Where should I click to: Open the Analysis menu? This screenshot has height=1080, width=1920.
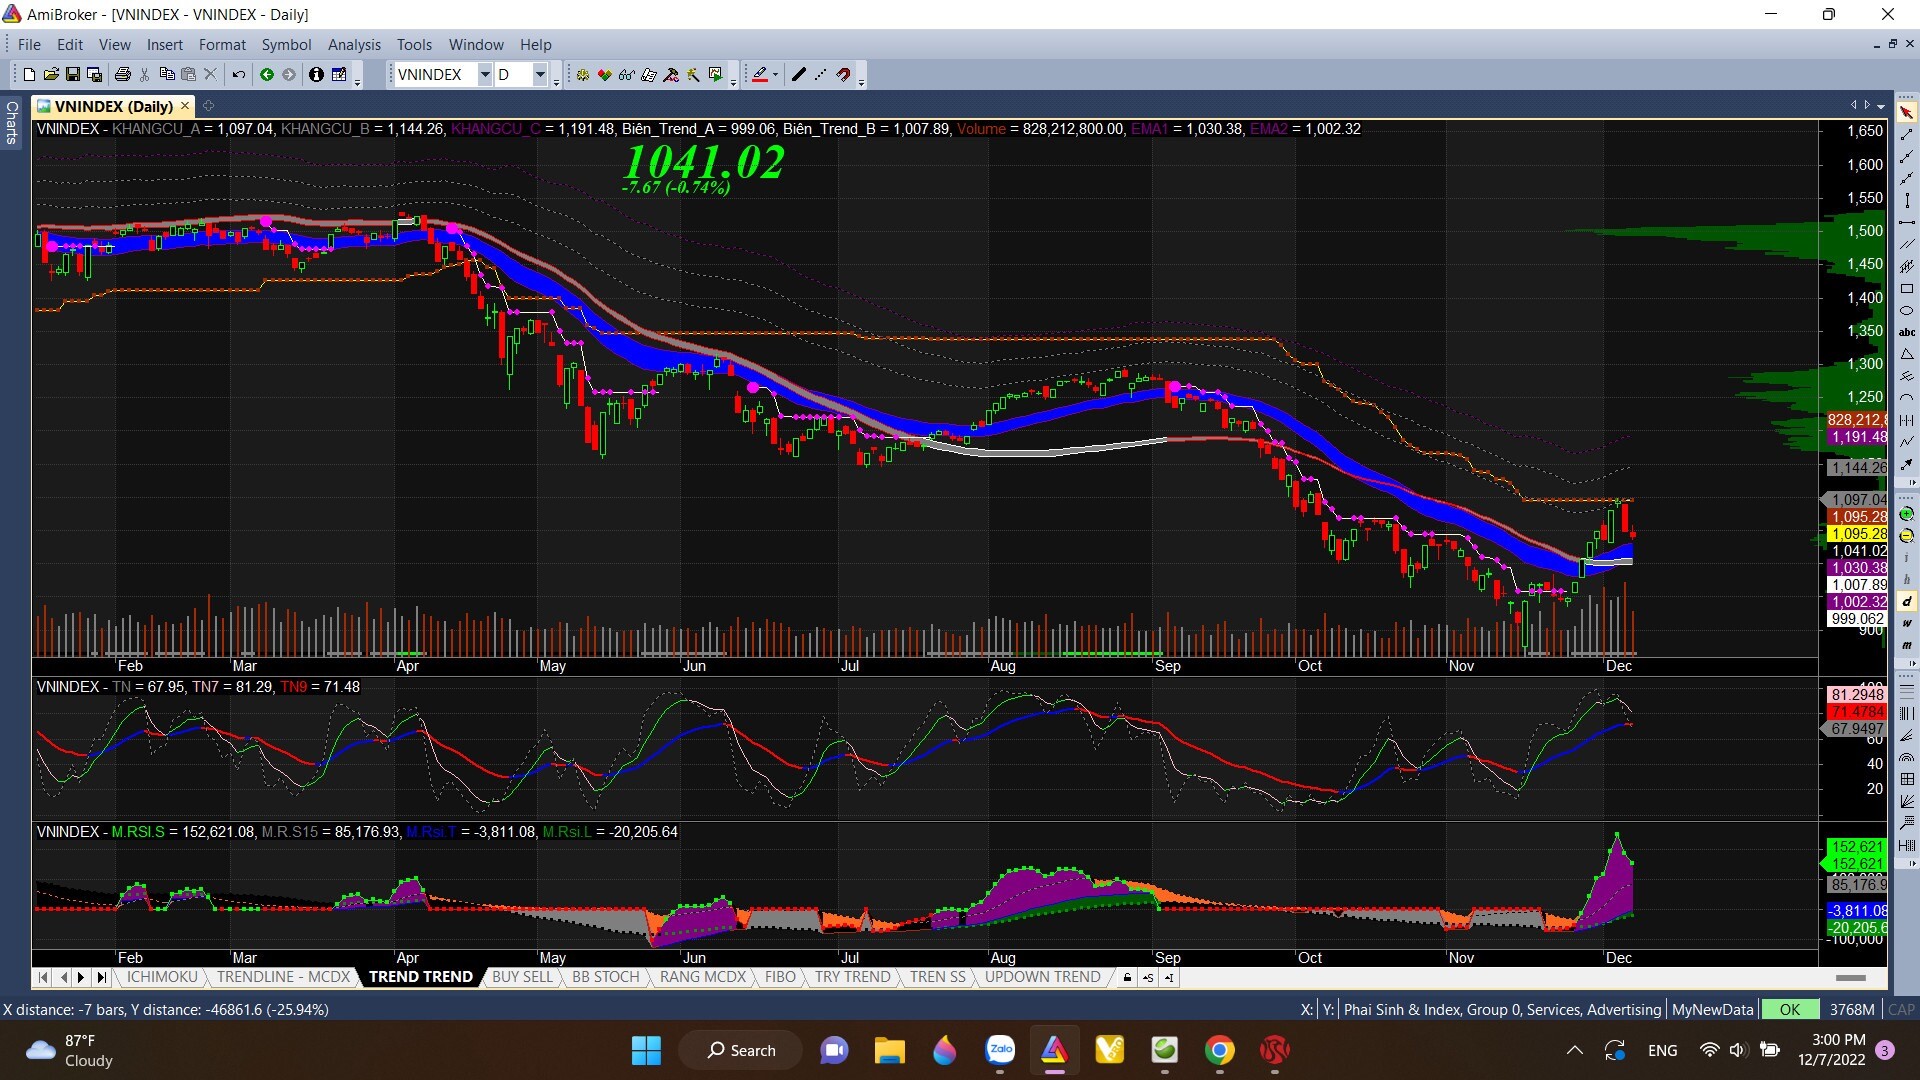tap(354, 45)
